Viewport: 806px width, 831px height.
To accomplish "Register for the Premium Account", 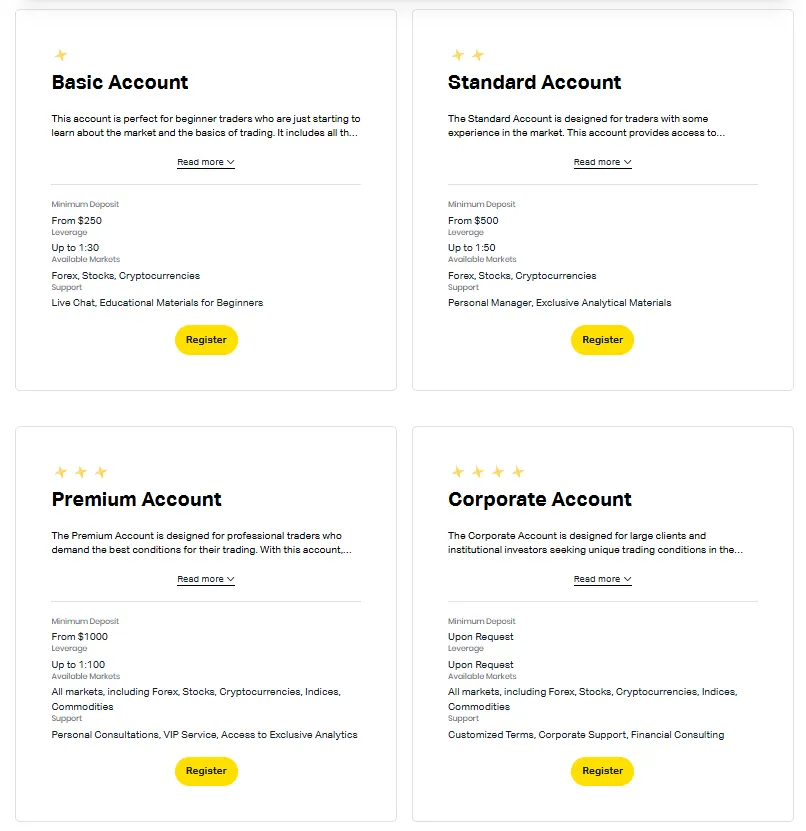I will click(206, 771).
